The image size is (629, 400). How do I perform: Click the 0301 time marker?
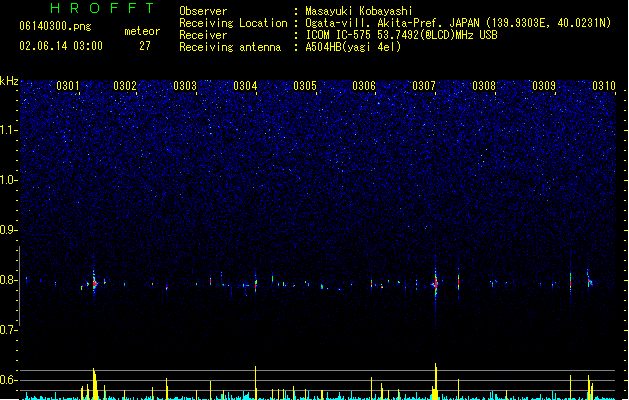[x=68, y=86]
